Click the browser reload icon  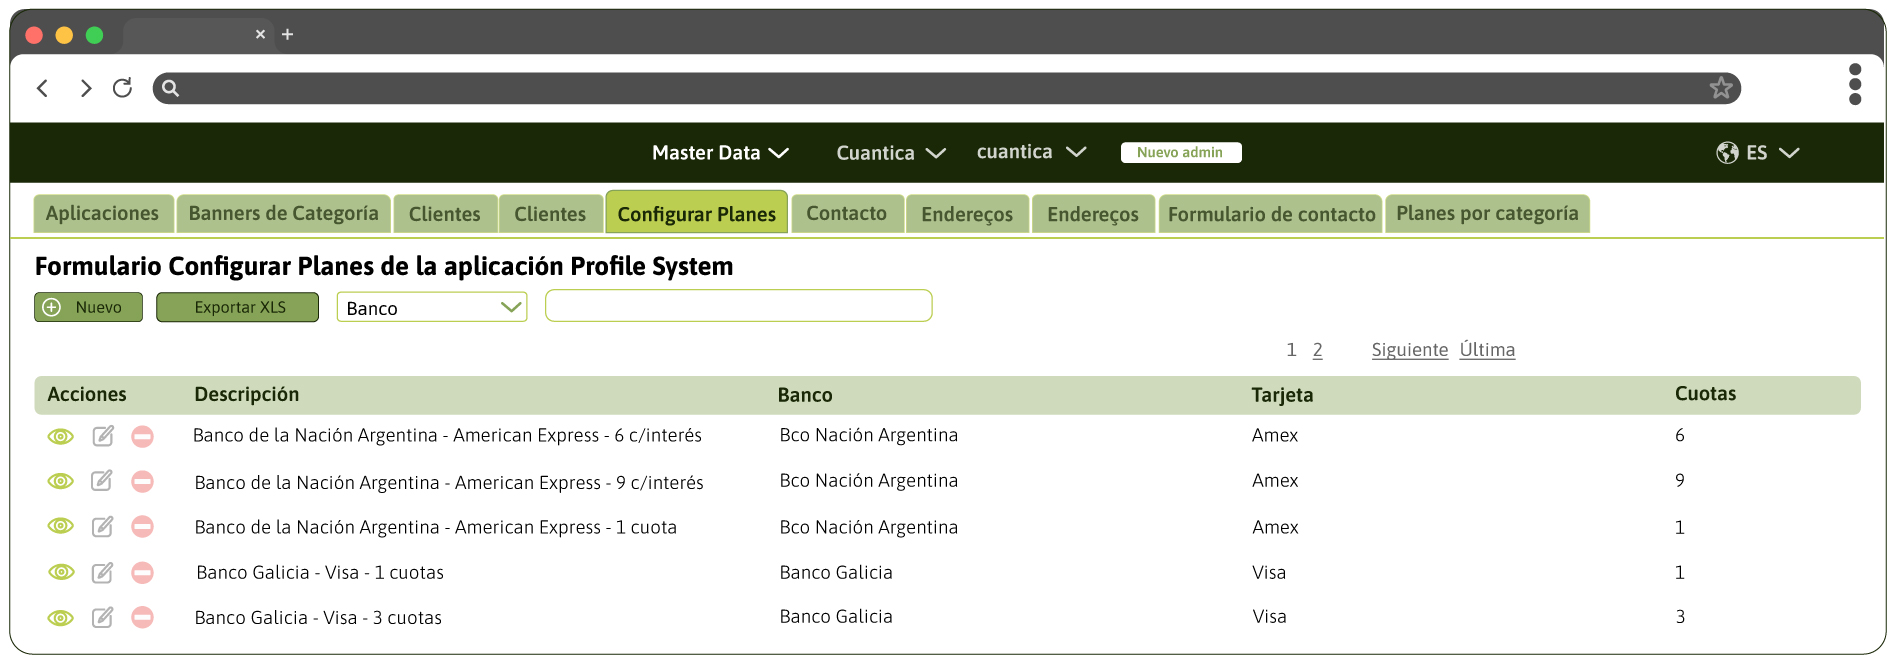pyautogui.click(x=122, y=88)
